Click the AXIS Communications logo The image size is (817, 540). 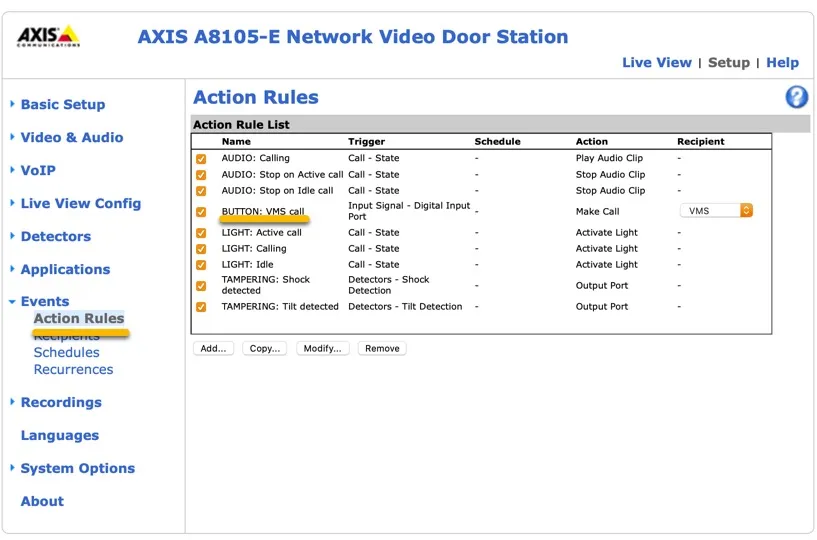pyautogui.click(x=48, y=35)
